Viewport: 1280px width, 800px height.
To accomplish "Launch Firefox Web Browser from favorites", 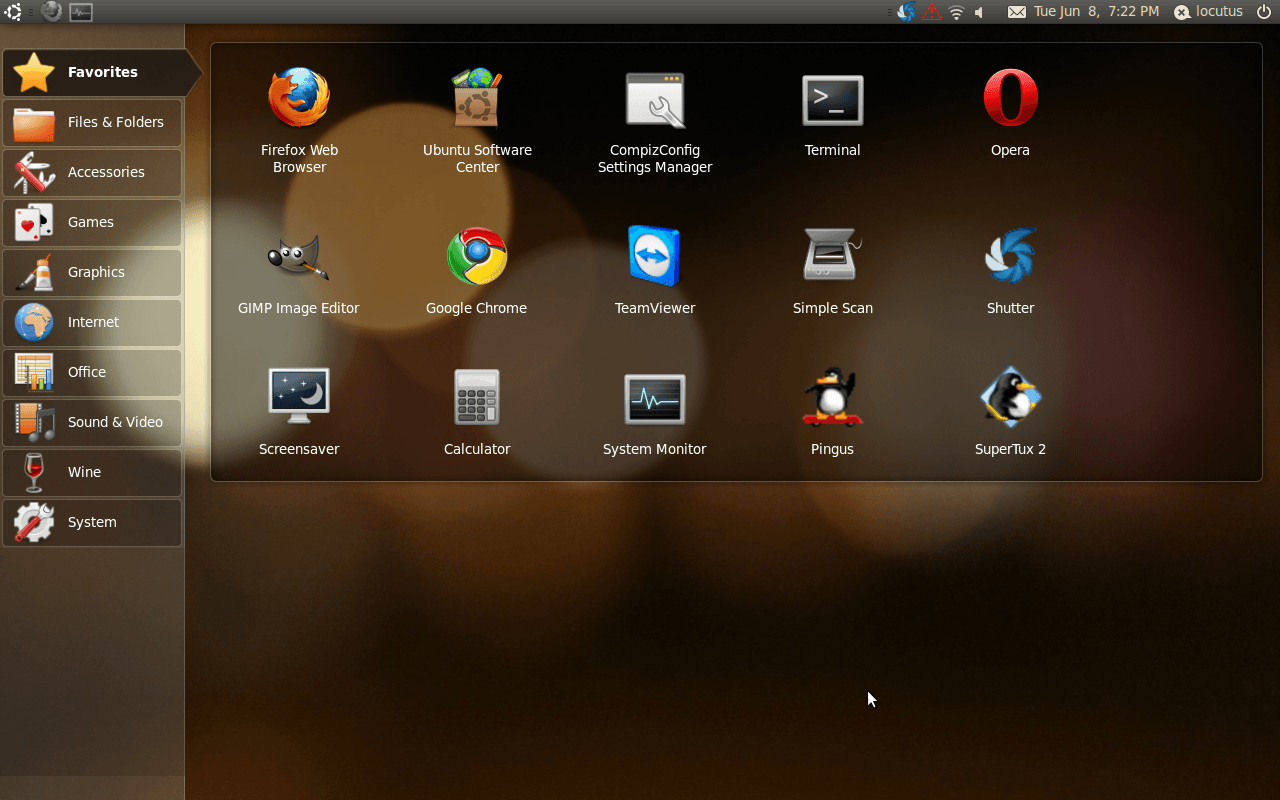I will click(x=299, y=120).
